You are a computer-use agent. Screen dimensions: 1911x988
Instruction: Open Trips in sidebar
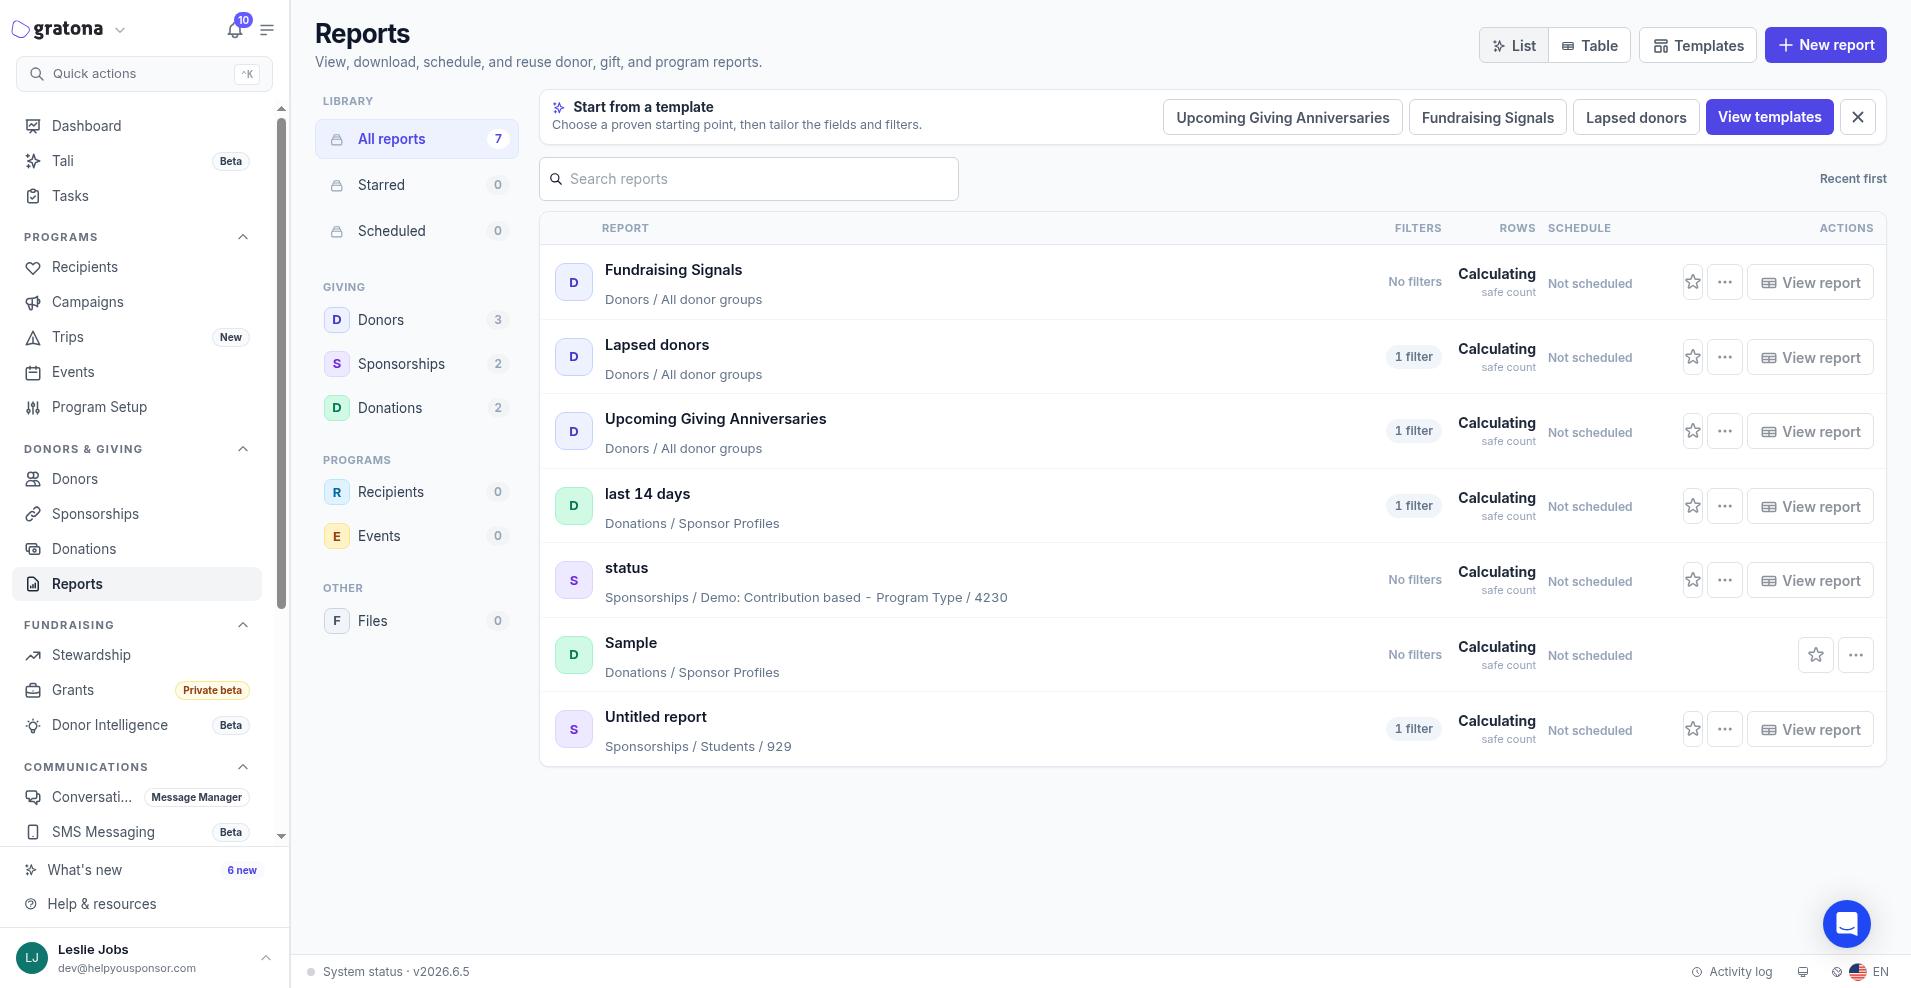[x=137, y=337]
